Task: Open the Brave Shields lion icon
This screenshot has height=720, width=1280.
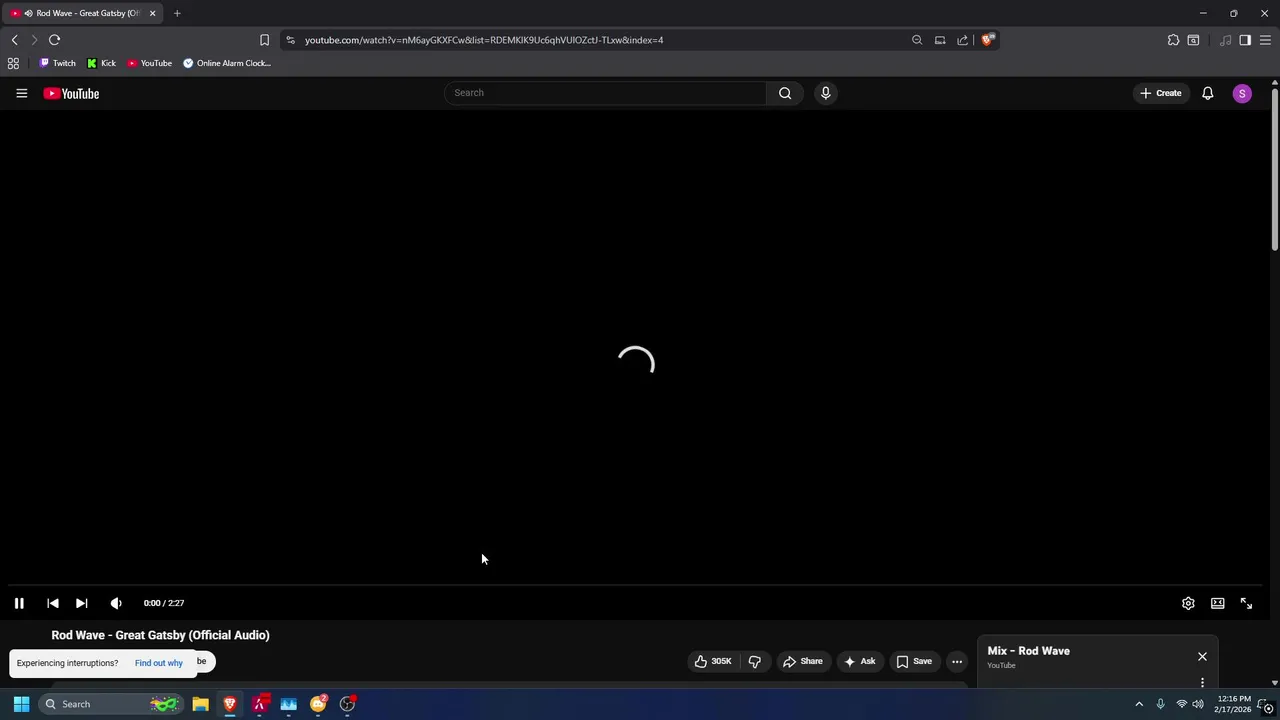Action: click(x=987, y=40)
